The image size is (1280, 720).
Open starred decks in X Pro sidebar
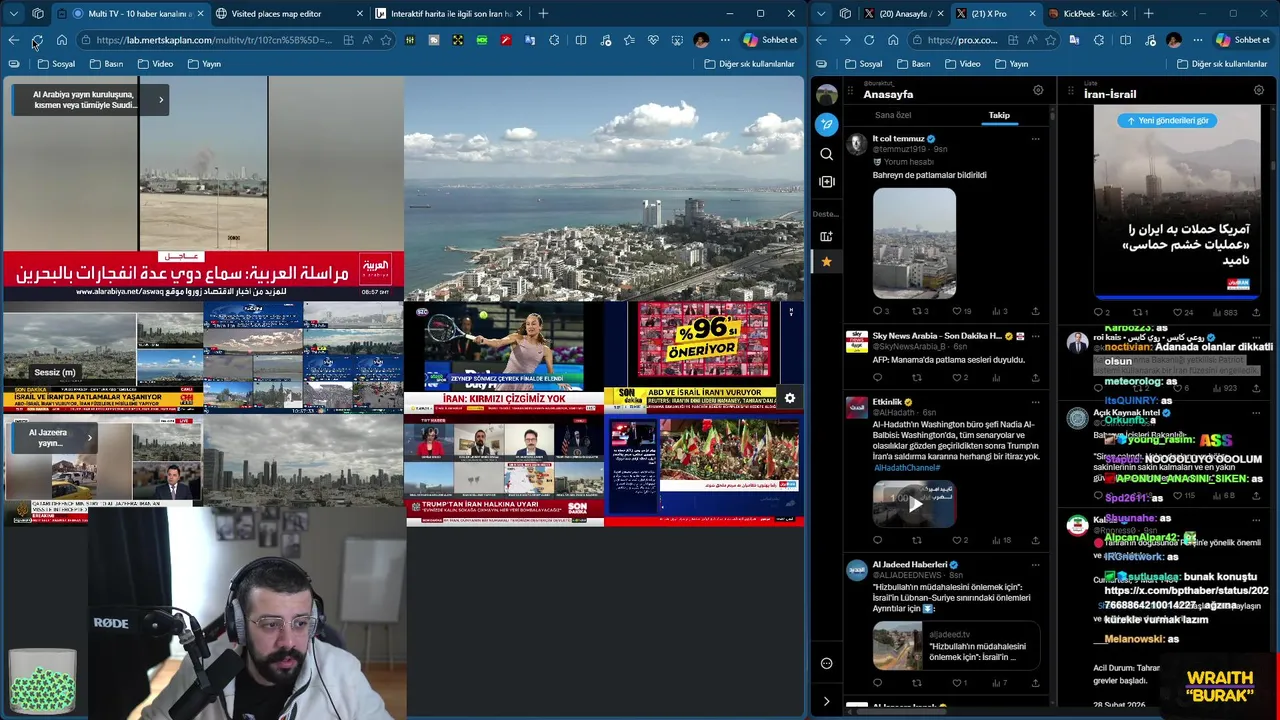pos(826,262)
